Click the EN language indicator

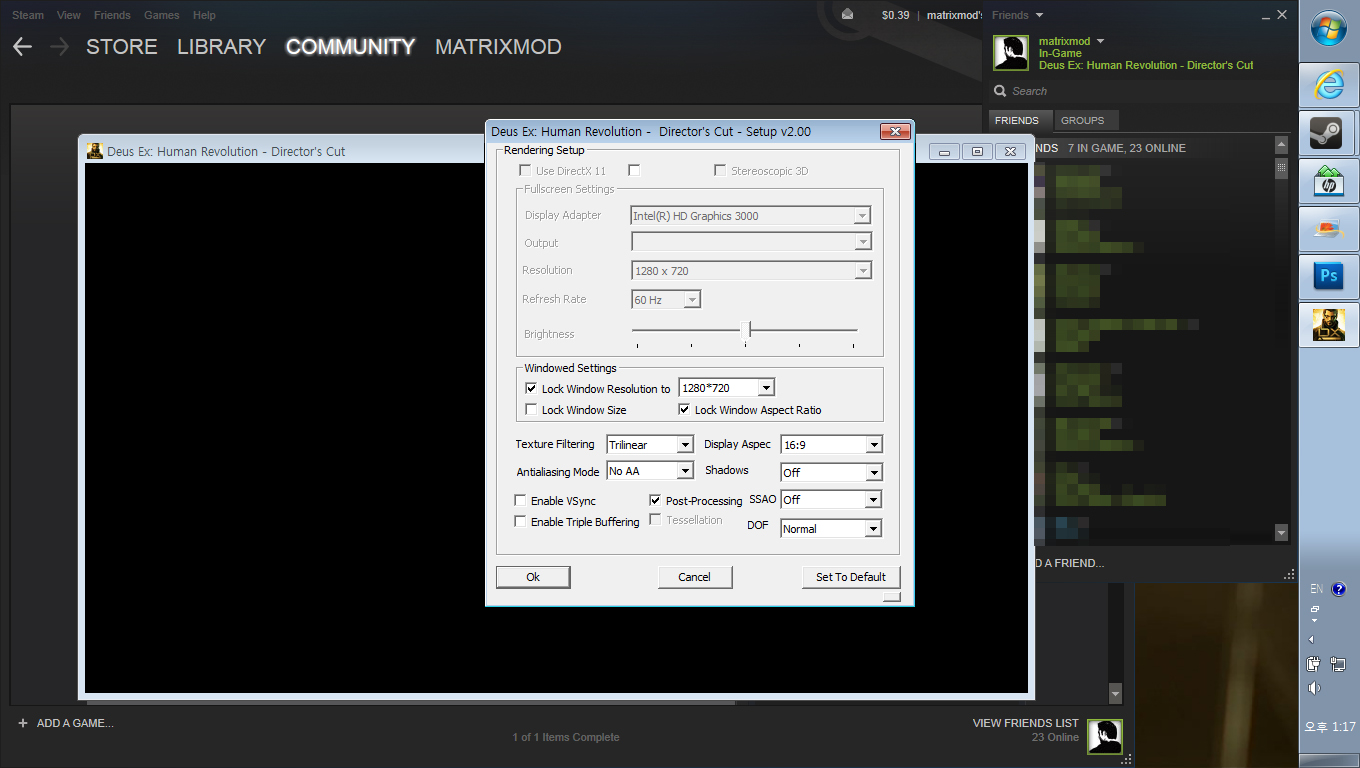point(1316,589)
